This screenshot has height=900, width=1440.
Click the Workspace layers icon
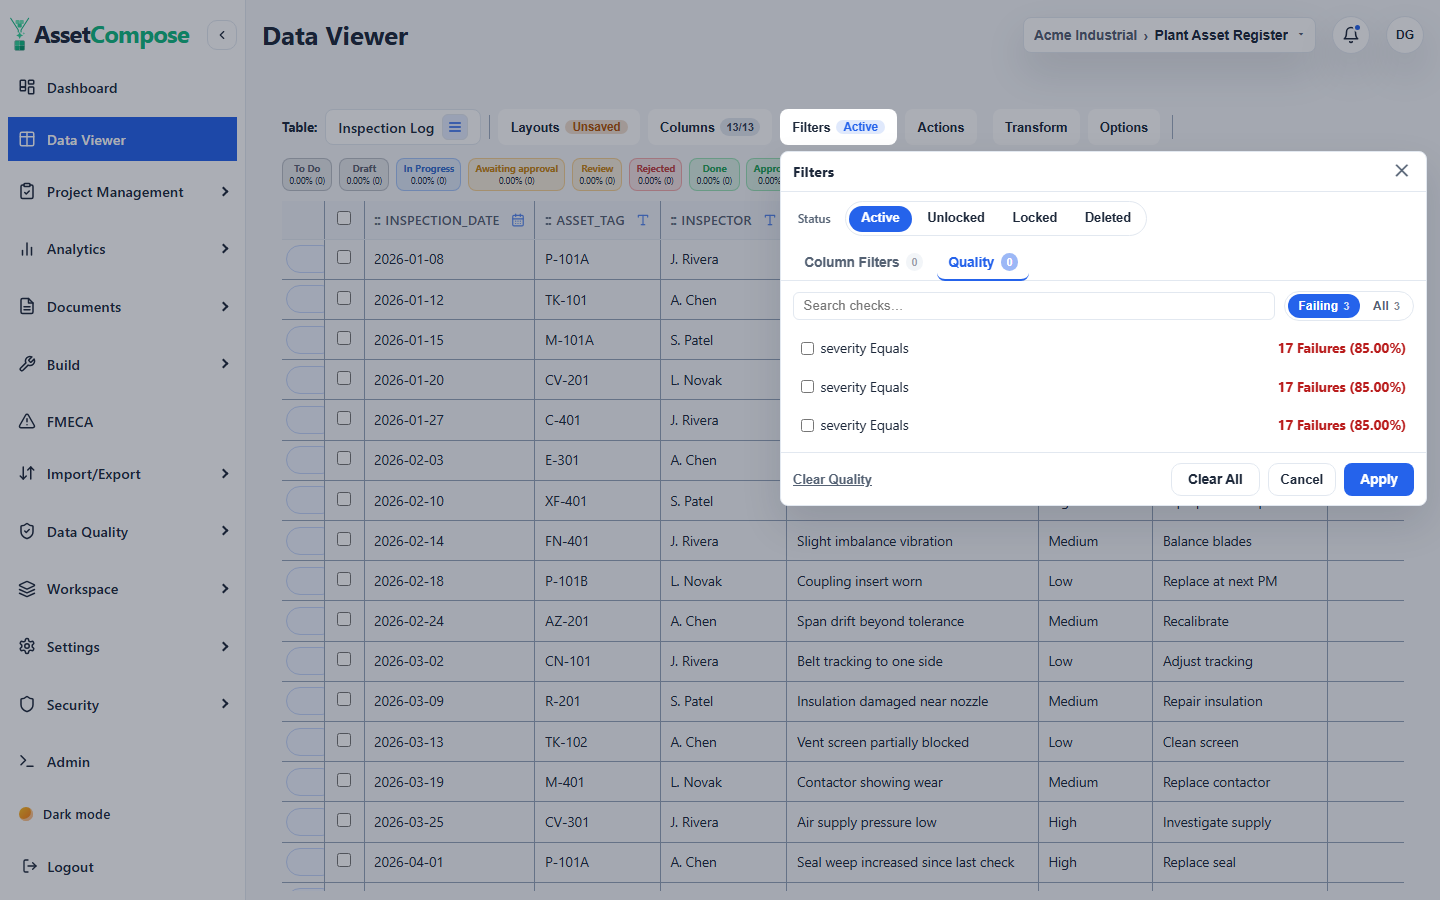click(27, 589)
